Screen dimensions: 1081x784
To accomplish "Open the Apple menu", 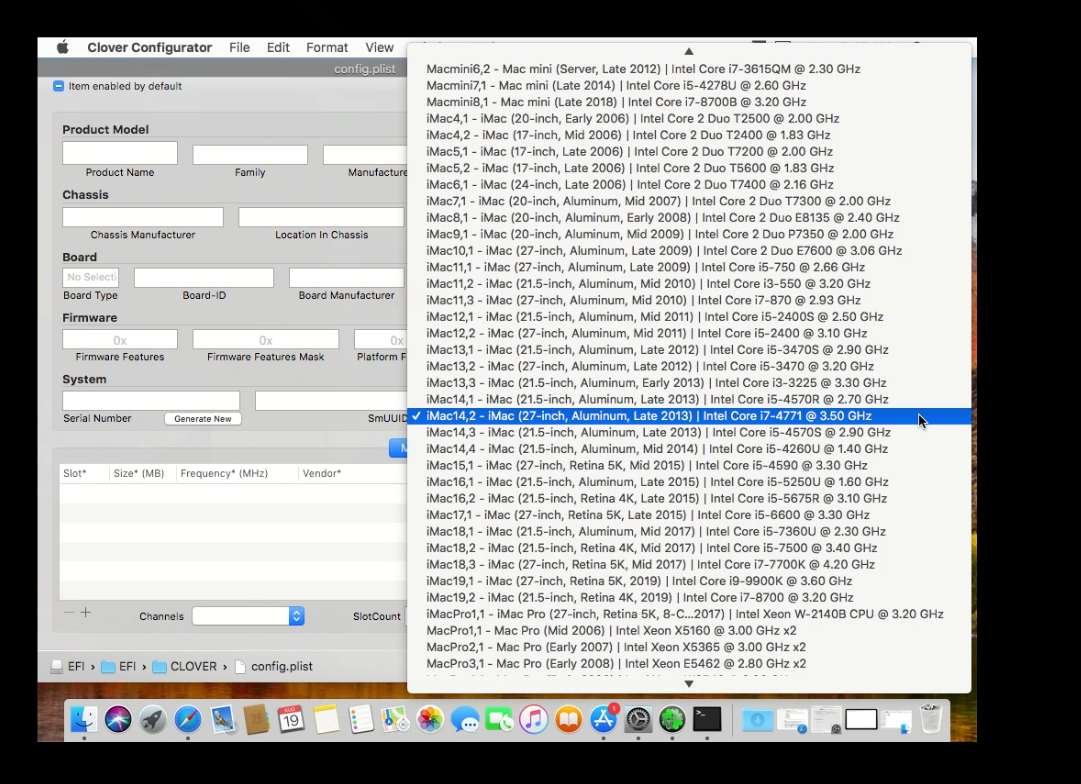I will pos(63,47).
